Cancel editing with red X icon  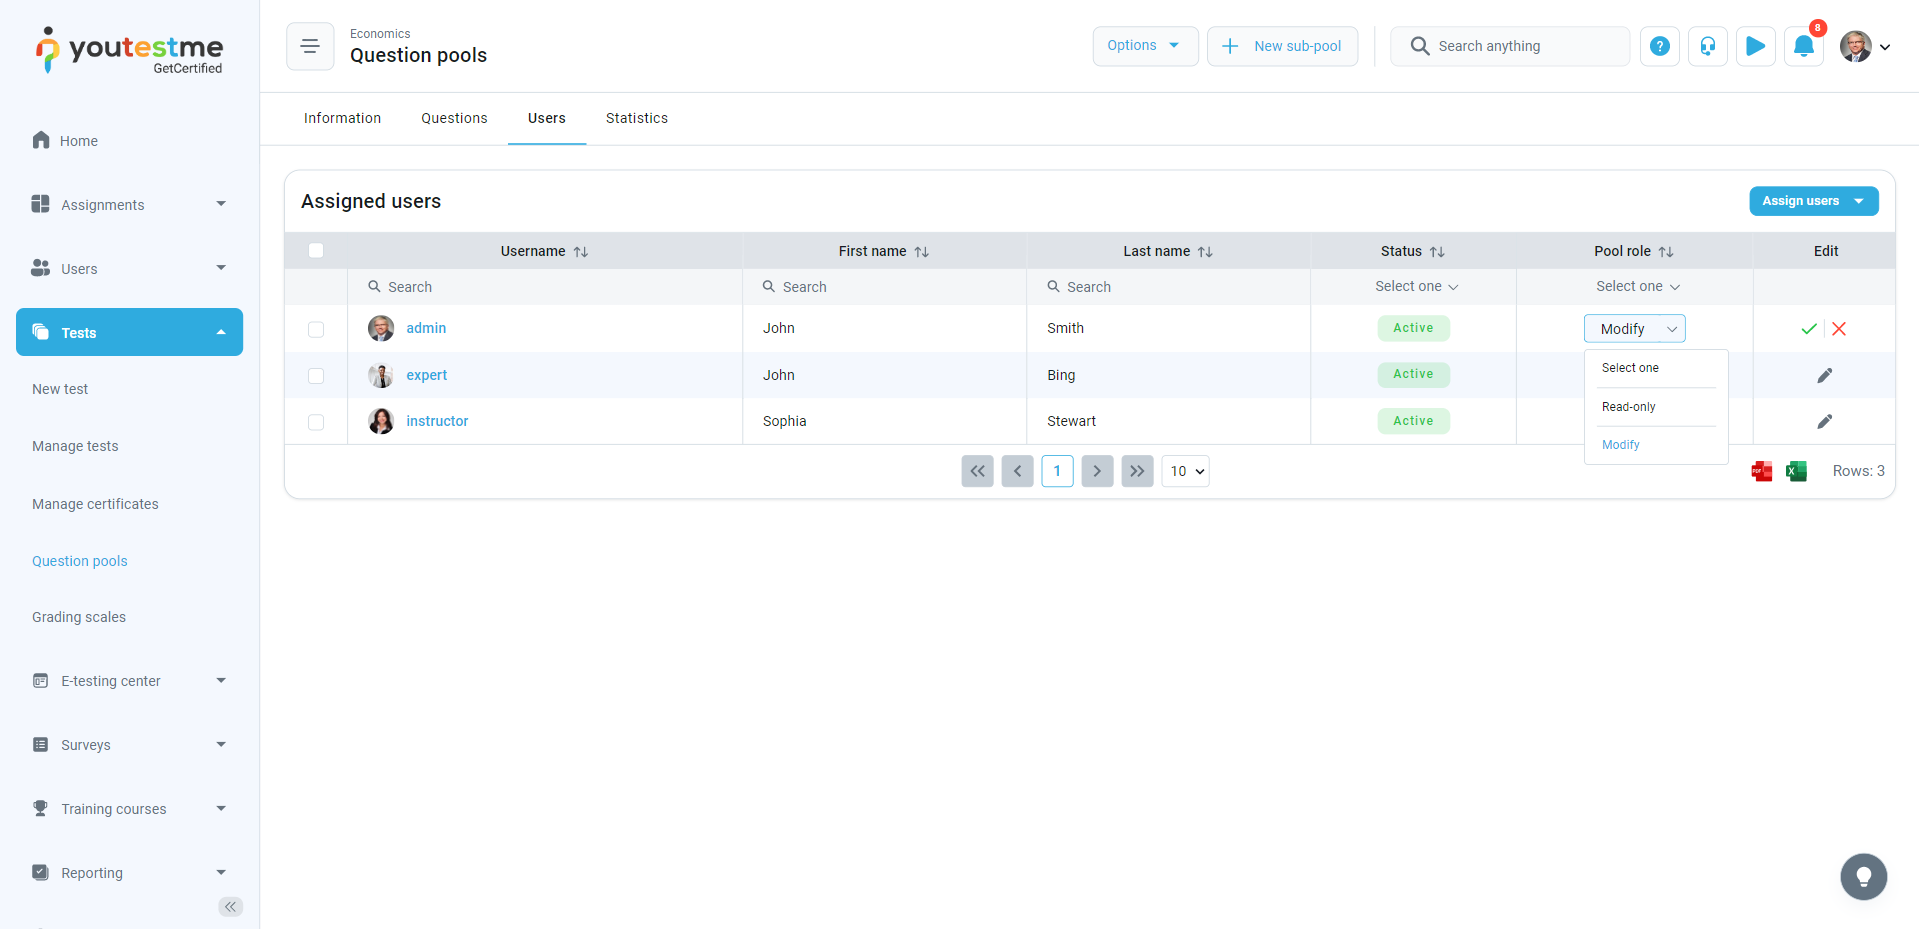coord(1839,329)
